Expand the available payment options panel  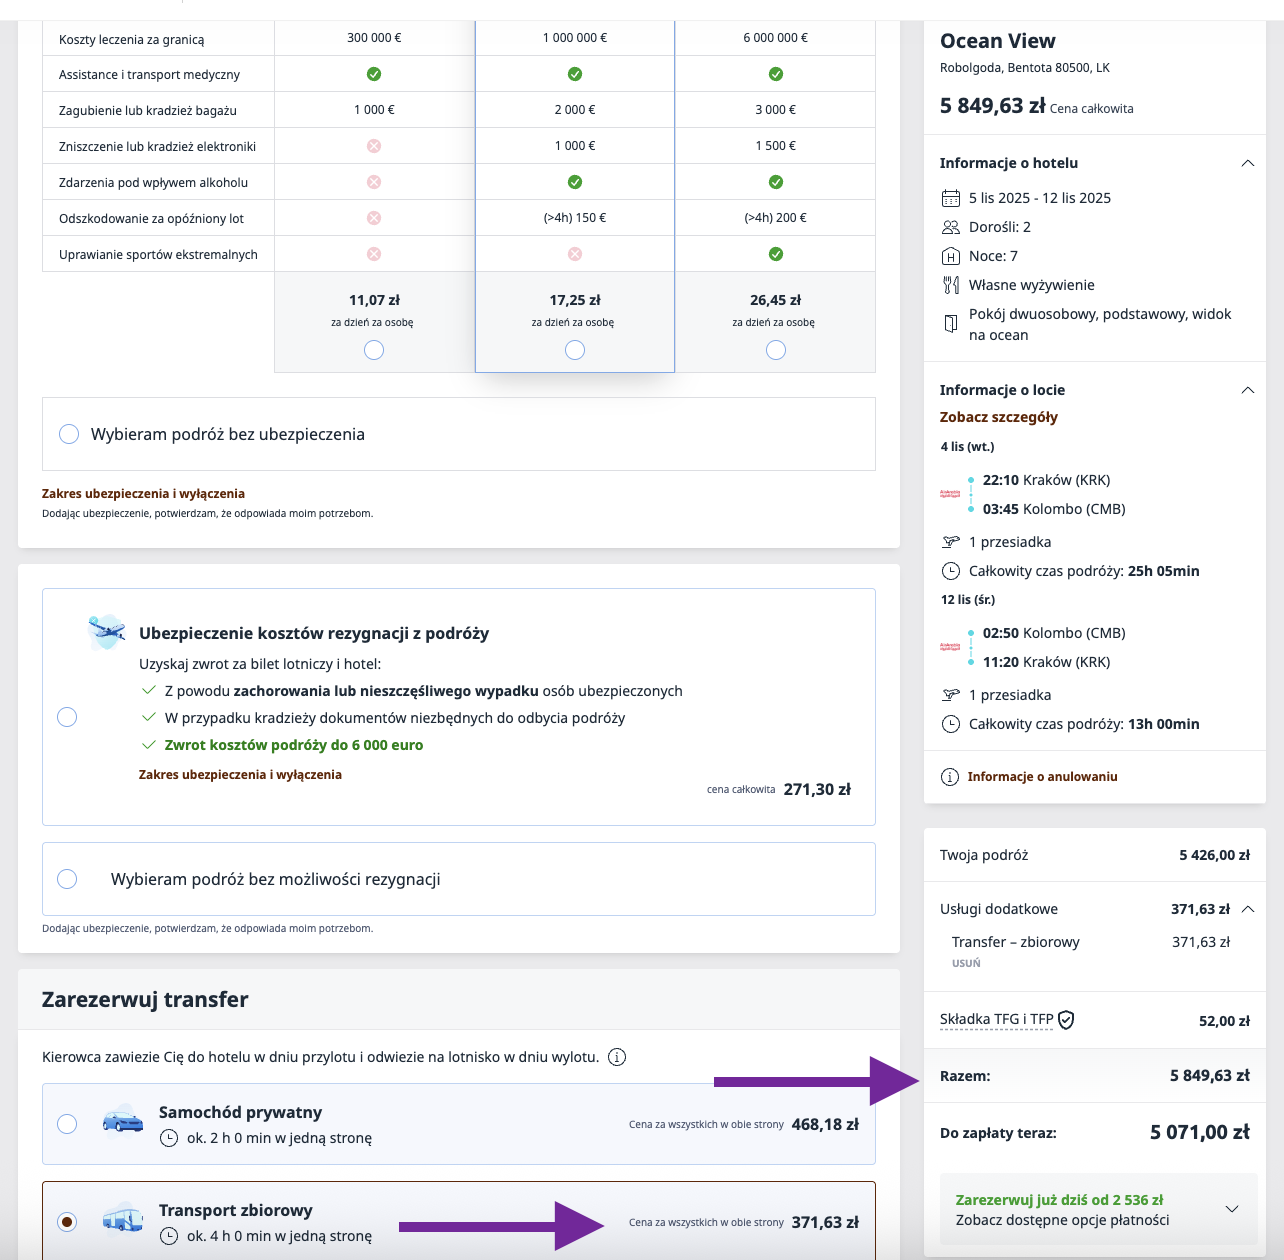[1232, 1209]
